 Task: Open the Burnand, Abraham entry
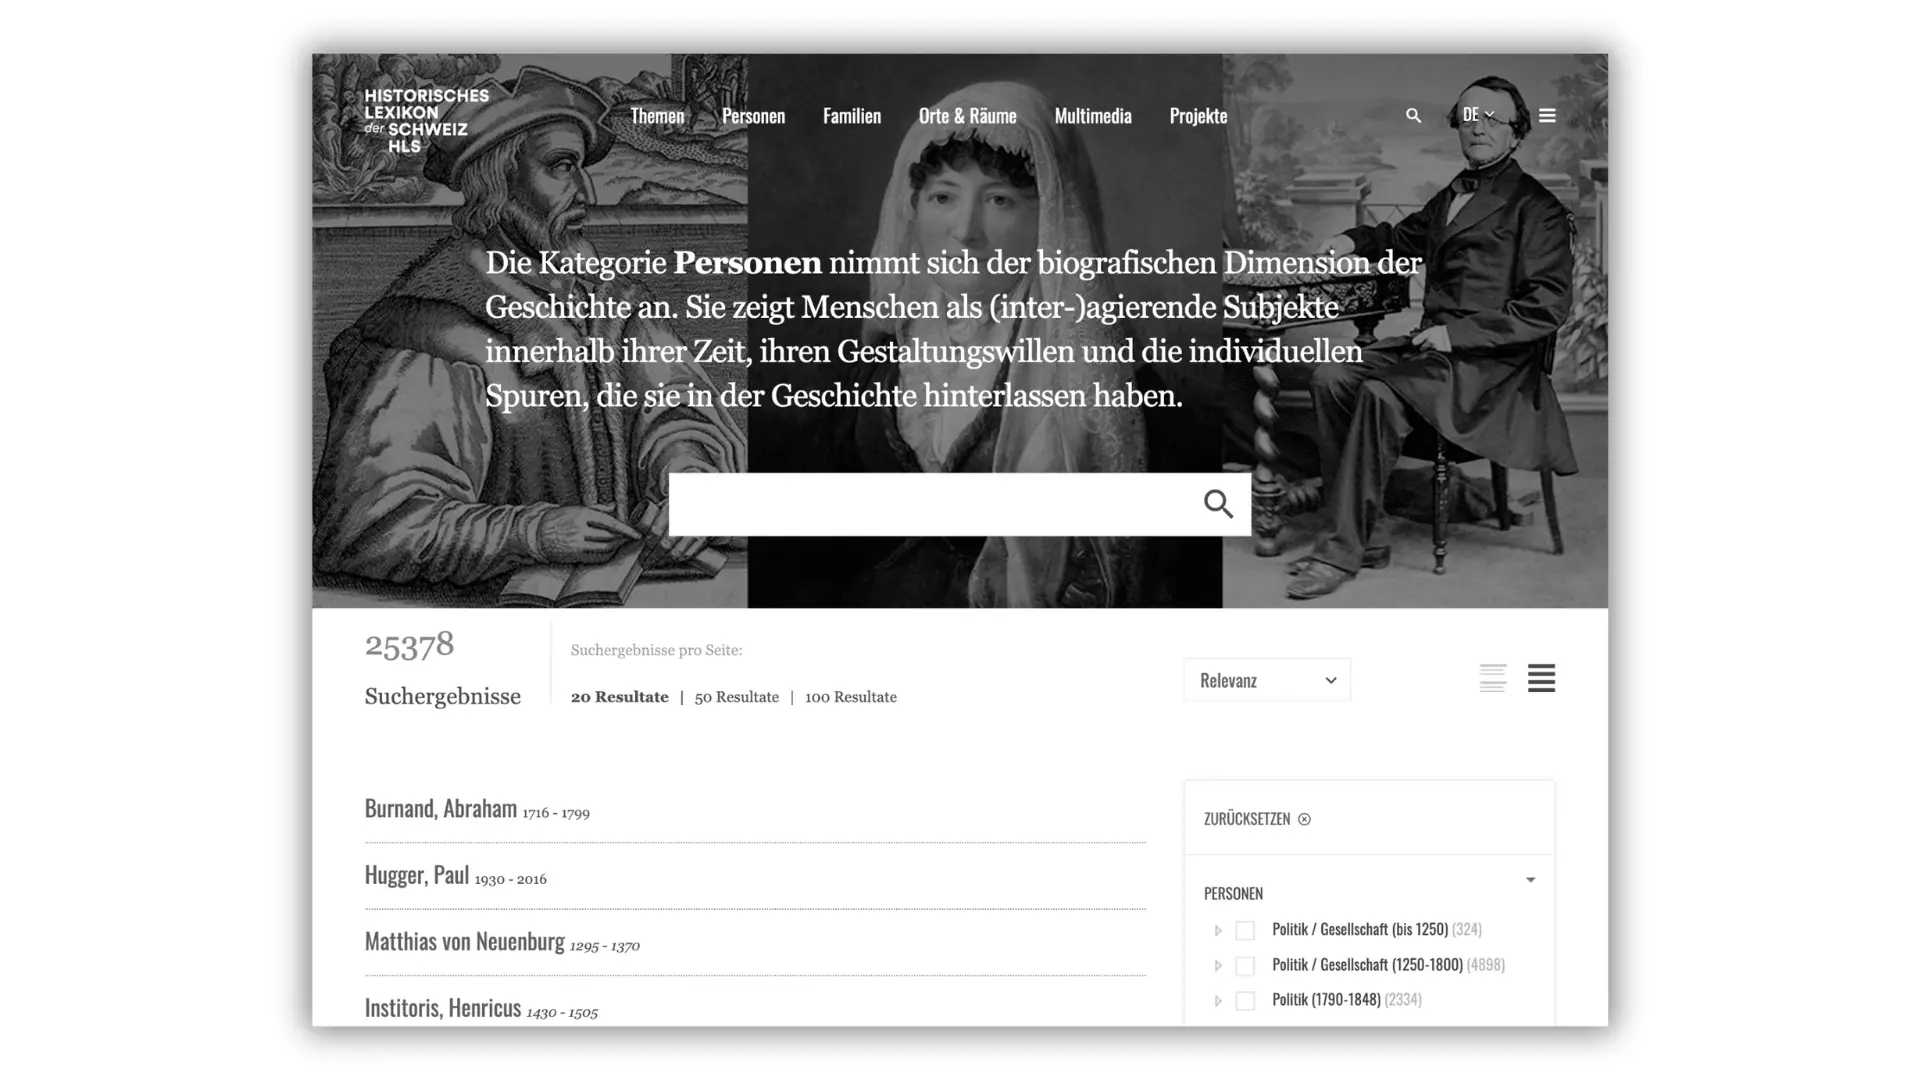click(x=441, y=808)
